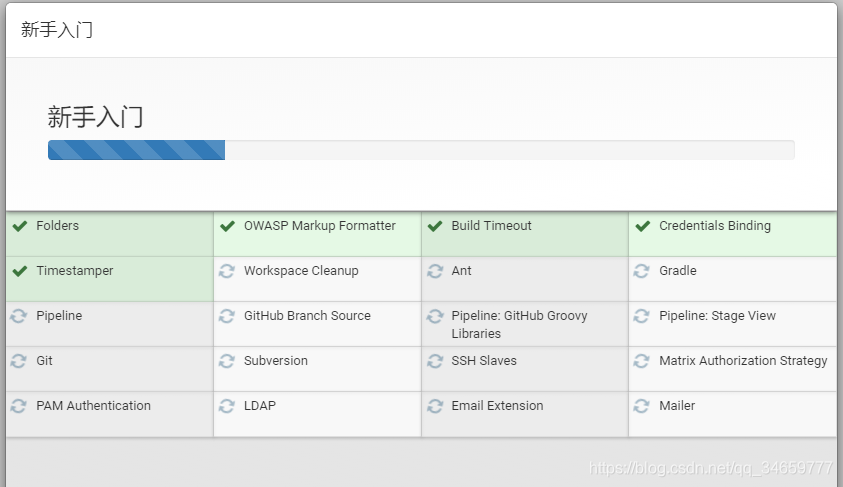Click the checkmark beside OWASP Markup Formatter
This screenshot has height=487, width=843.
227,226
